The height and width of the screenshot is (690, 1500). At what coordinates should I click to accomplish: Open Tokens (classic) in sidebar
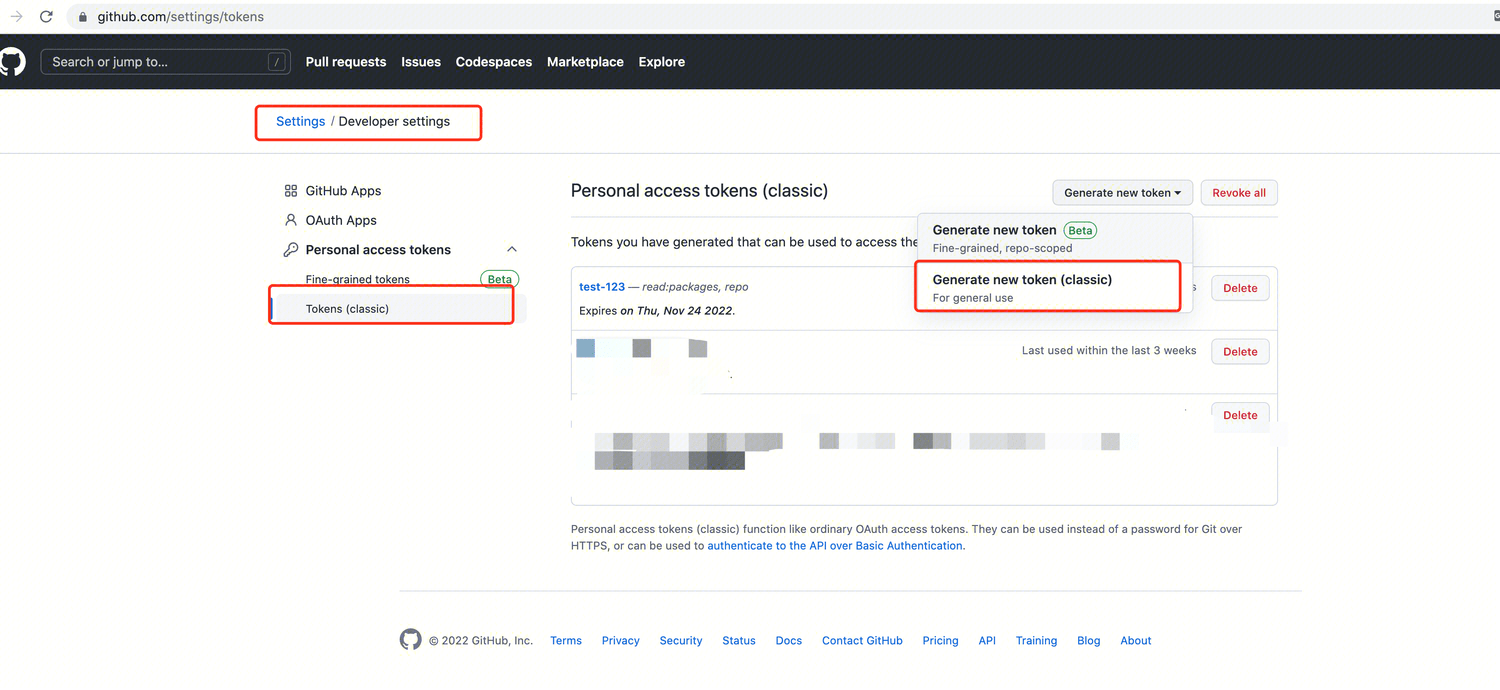[x=347, y=309]
